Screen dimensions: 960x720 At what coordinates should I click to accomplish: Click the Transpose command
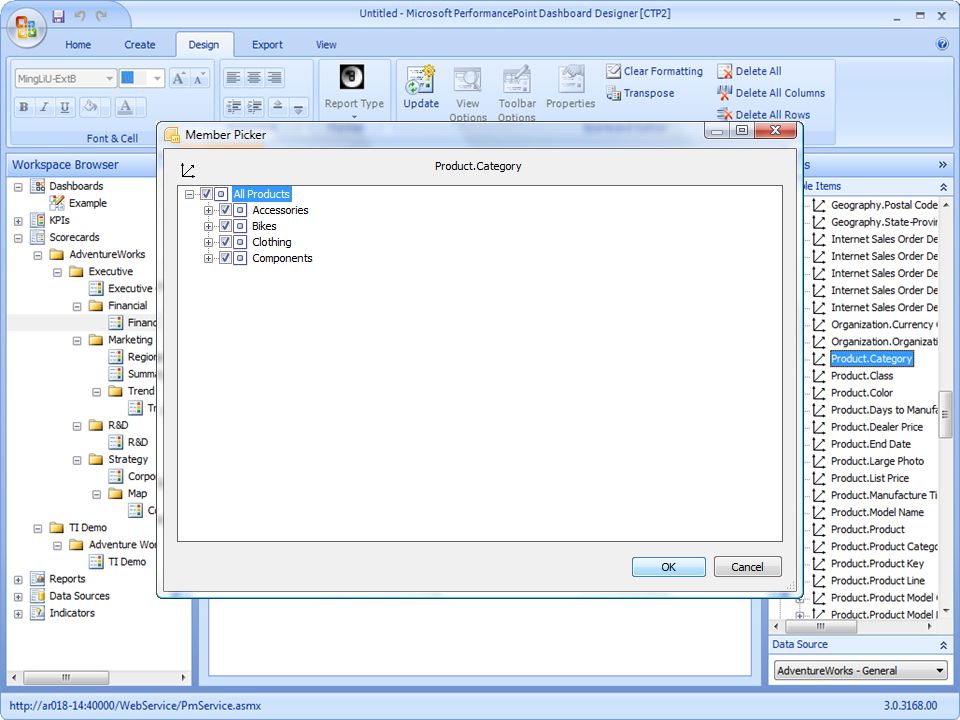coord(640,93)
